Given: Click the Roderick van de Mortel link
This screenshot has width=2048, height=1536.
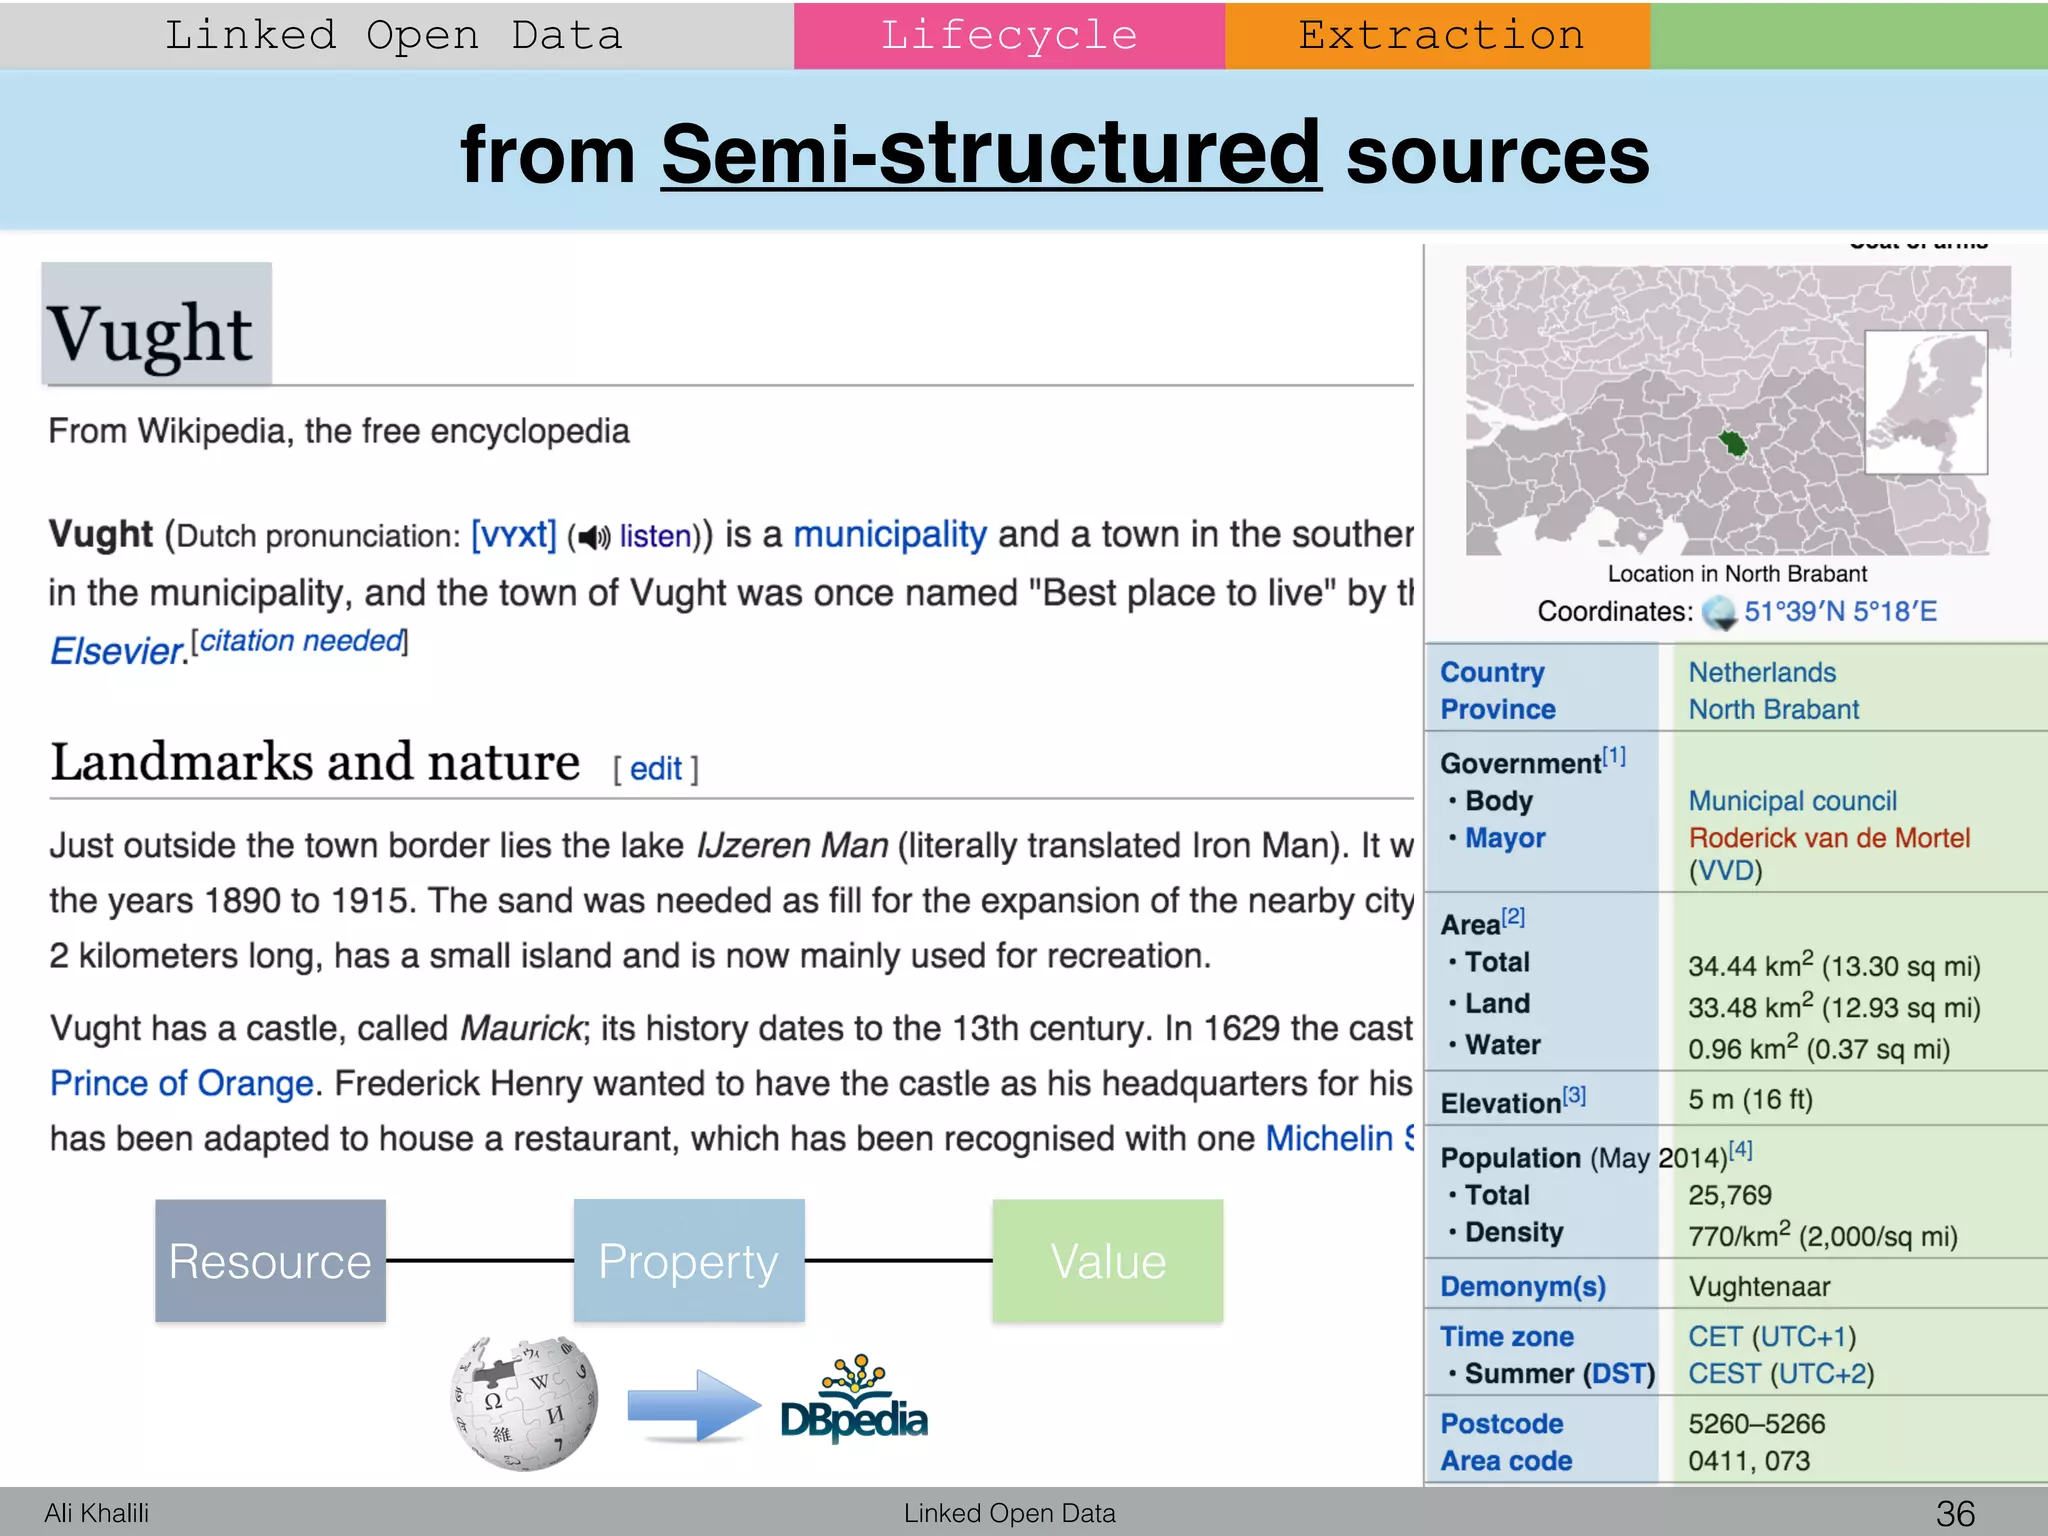Looking at the screenshot, I should (x=1828, y=838).
